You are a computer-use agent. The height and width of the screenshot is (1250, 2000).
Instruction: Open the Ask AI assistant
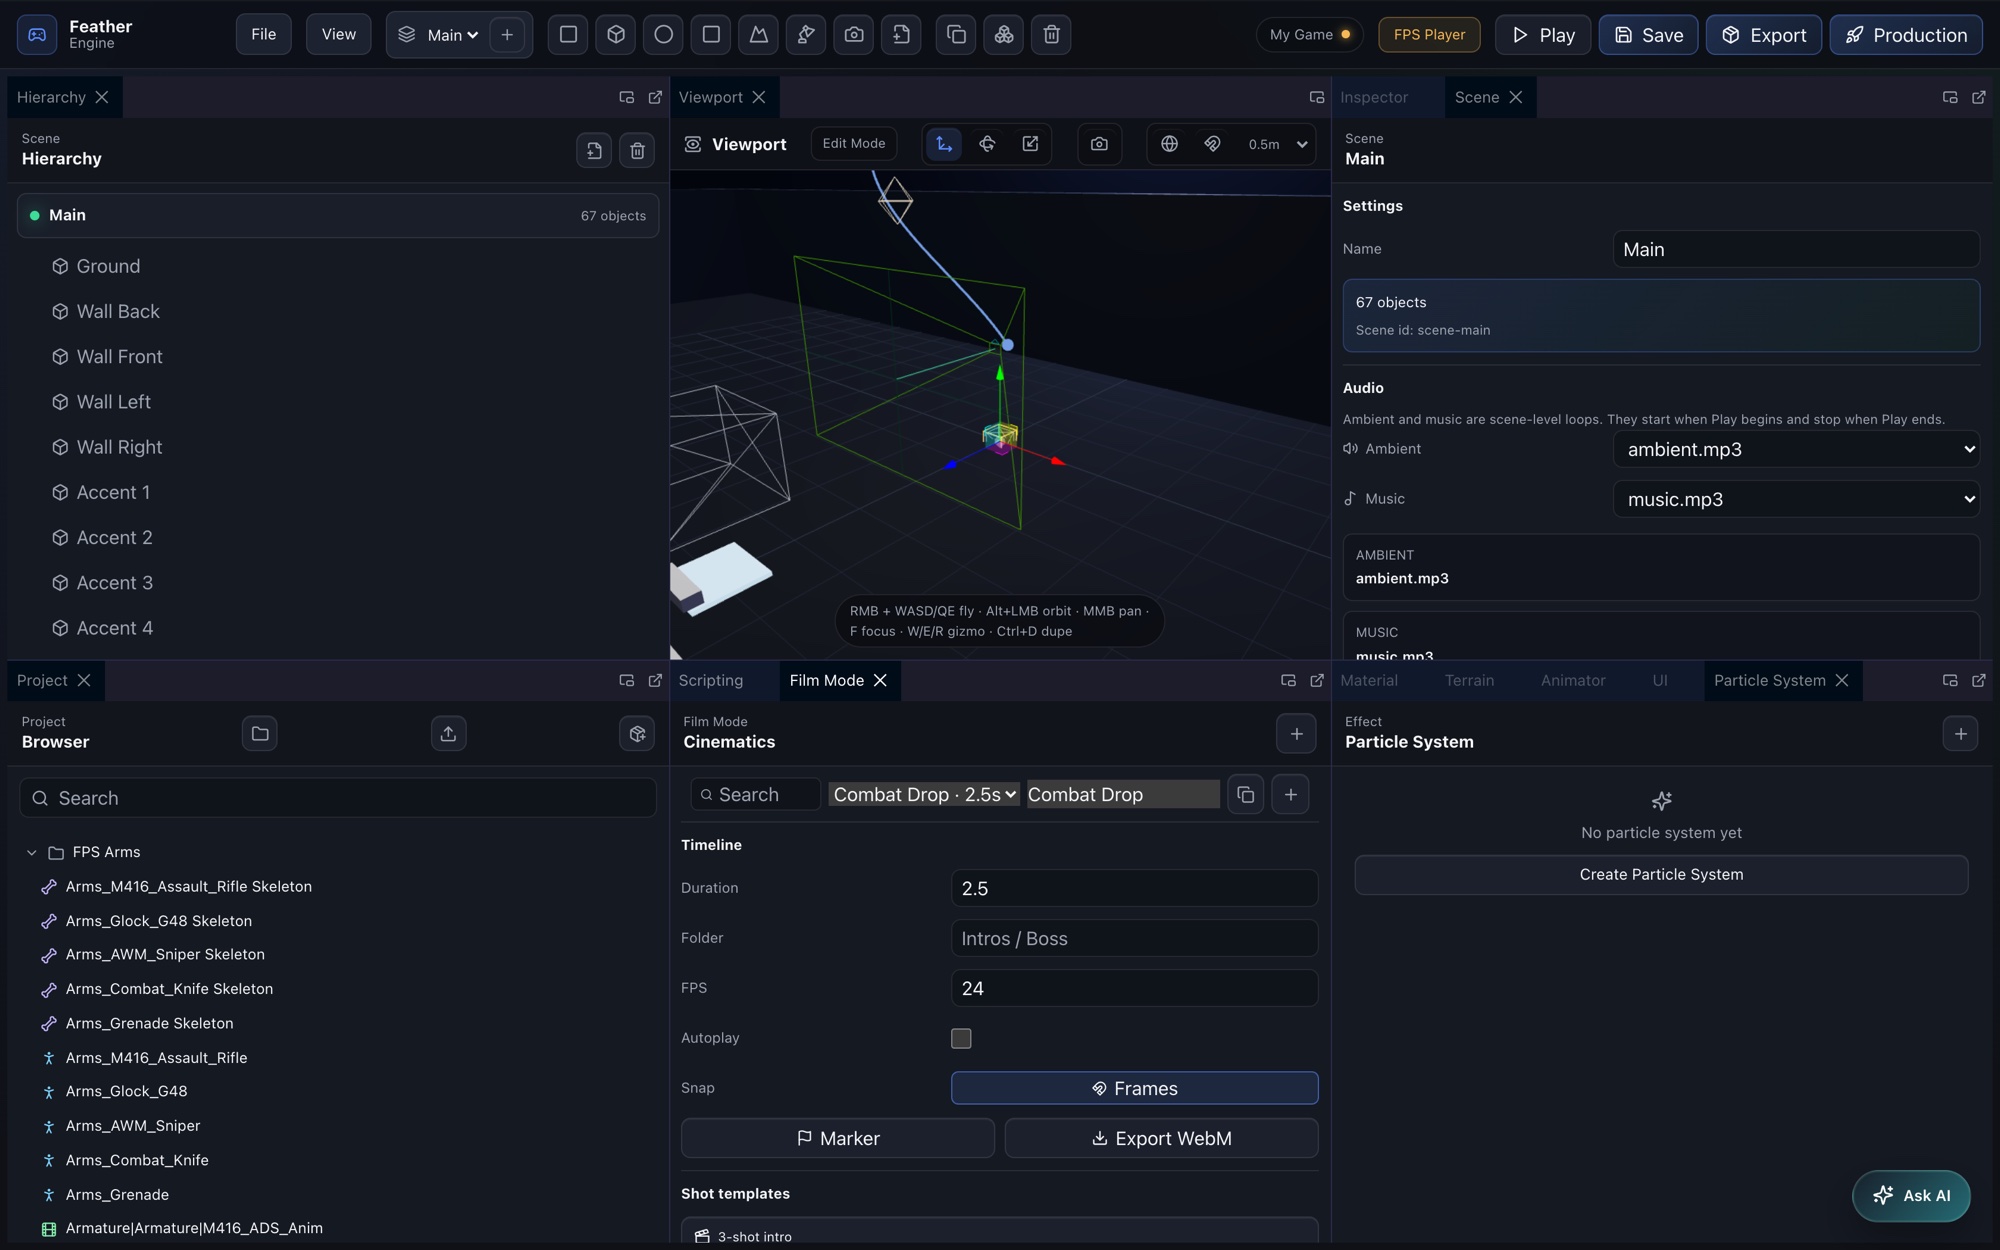(x=1911, y=1196)
